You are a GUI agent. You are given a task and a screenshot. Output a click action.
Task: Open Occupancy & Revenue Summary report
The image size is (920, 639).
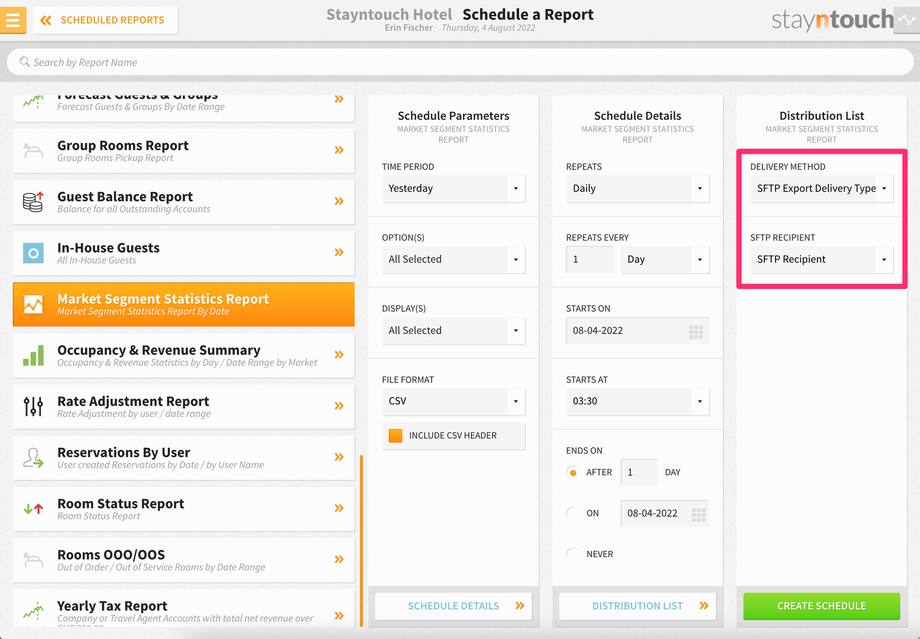[x=184, y=356]
